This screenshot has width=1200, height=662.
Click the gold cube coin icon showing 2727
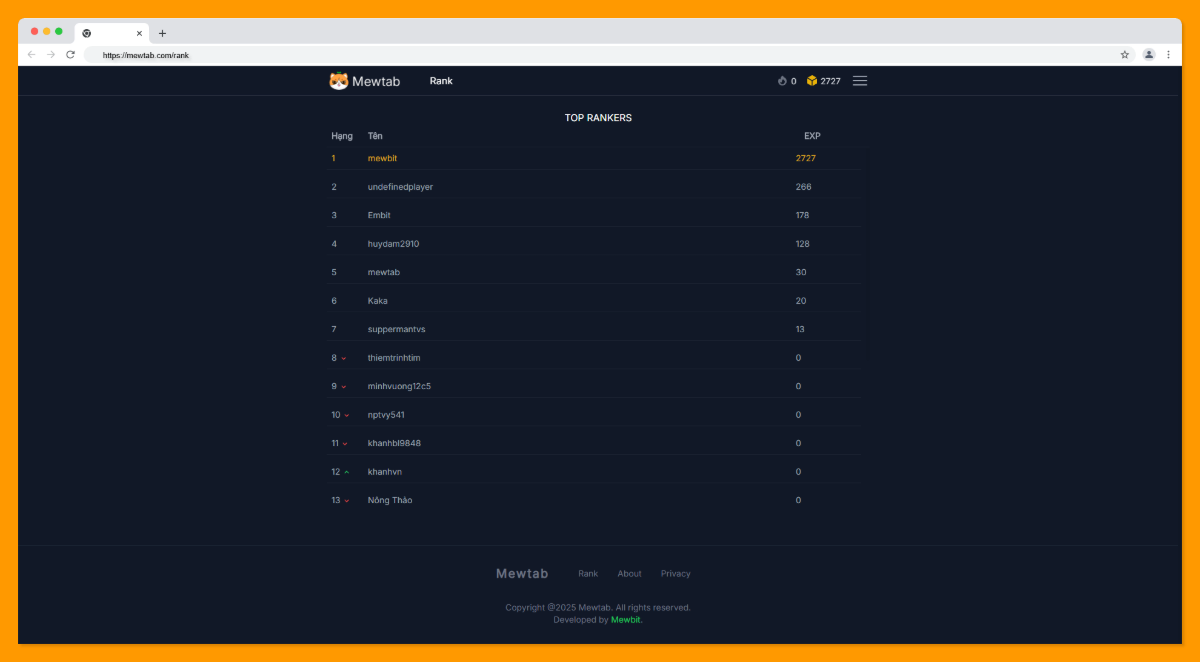pos(812,81)
